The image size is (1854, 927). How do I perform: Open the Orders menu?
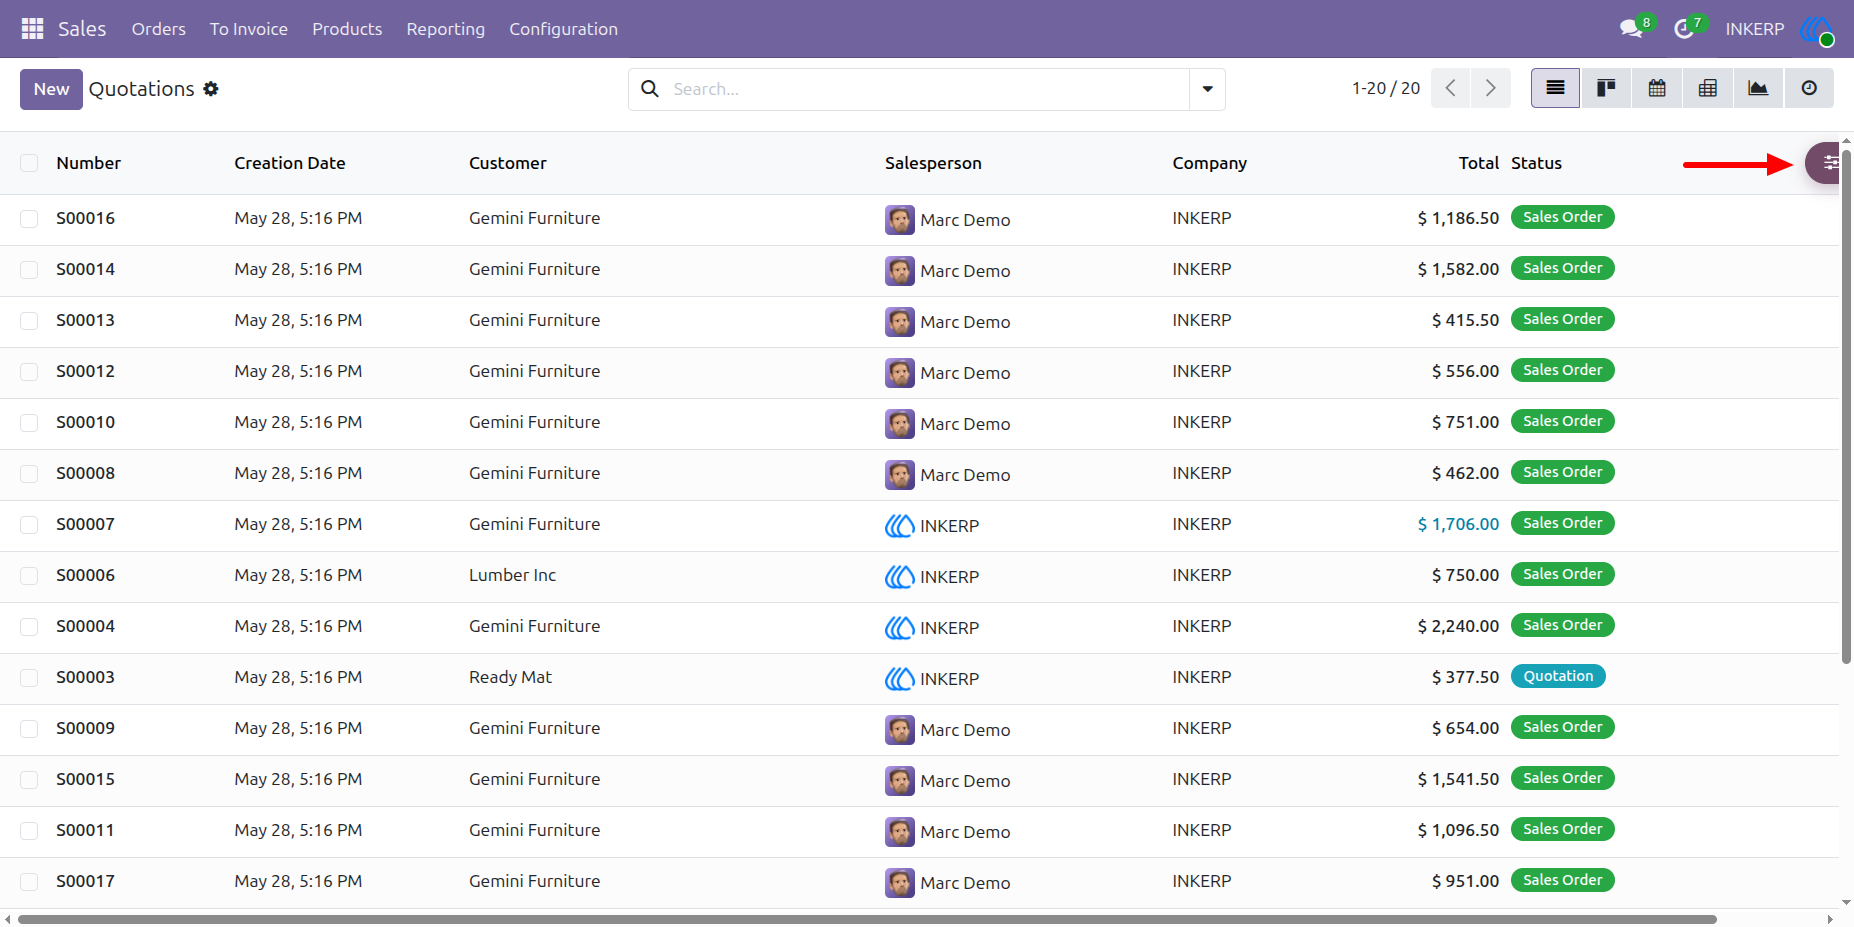158,29
